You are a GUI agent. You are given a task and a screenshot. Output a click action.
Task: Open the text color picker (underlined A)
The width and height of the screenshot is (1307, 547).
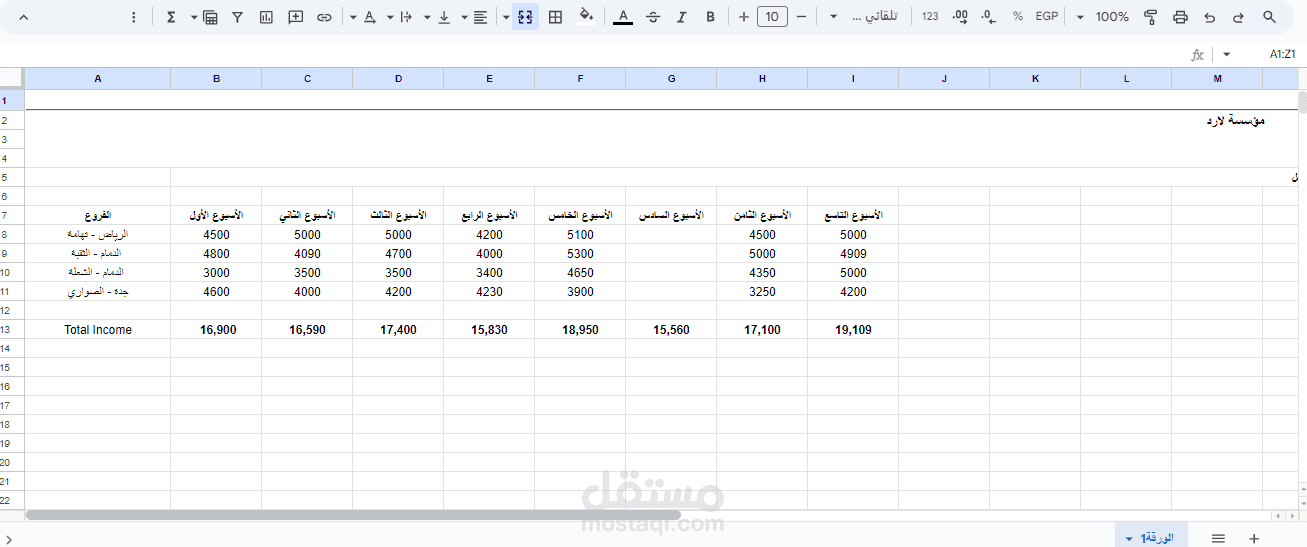click(623, 17)
